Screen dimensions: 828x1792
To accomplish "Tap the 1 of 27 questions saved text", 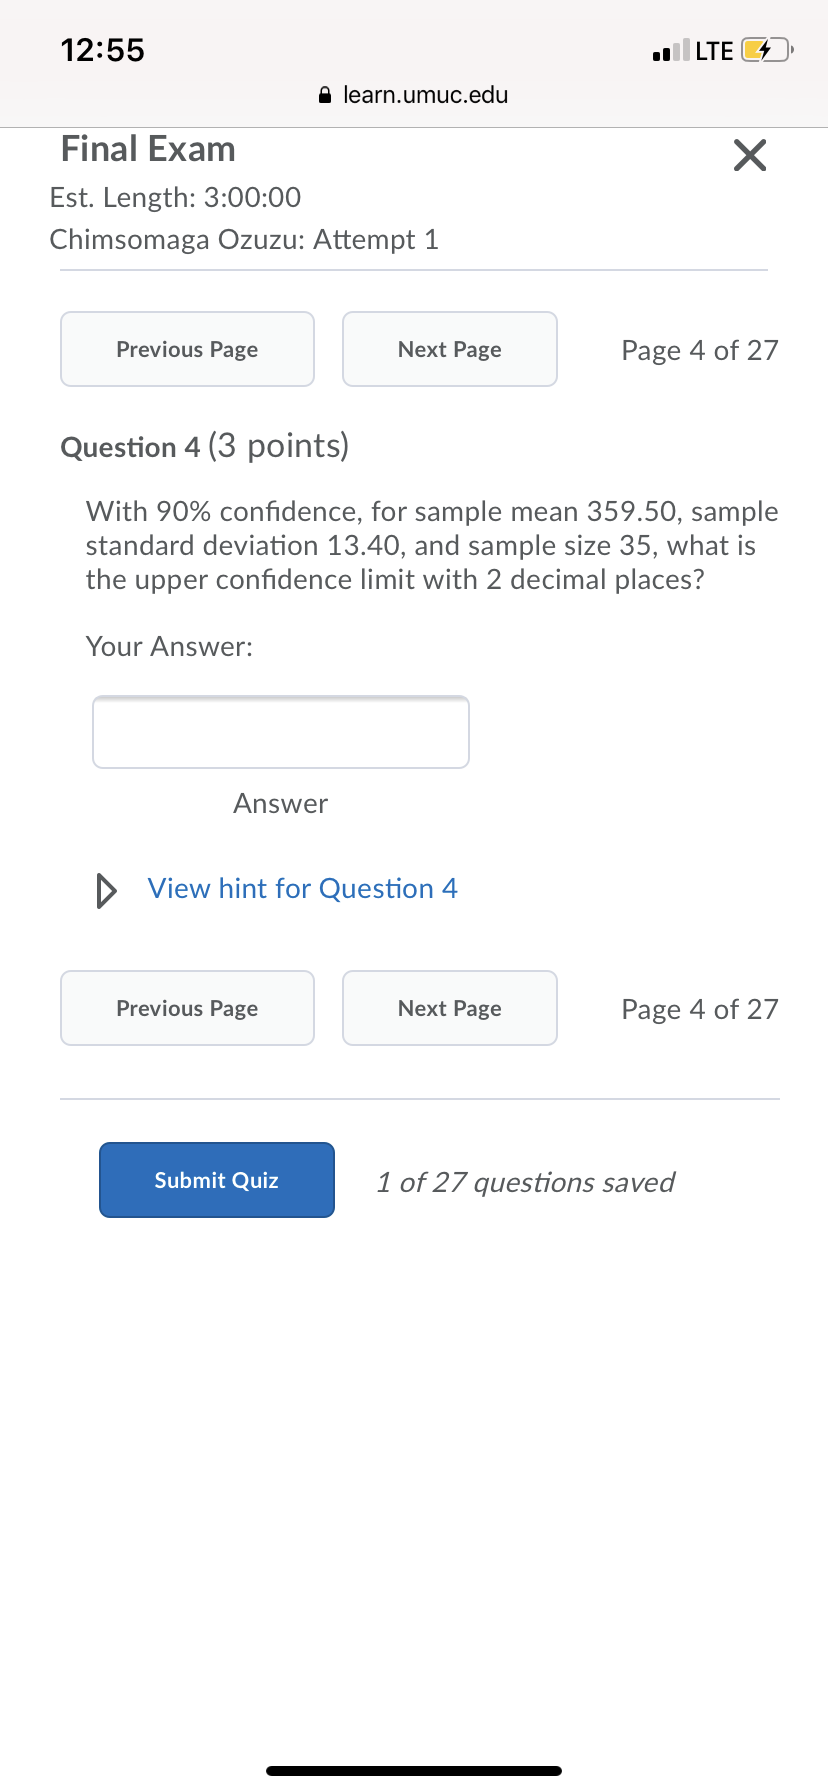I will point(525,1182).
